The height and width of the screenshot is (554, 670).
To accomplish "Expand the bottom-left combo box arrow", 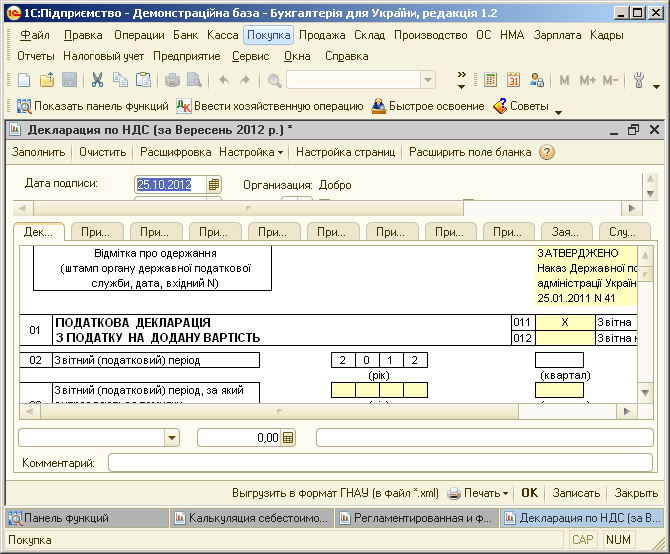I will click(x=172, y=438).
